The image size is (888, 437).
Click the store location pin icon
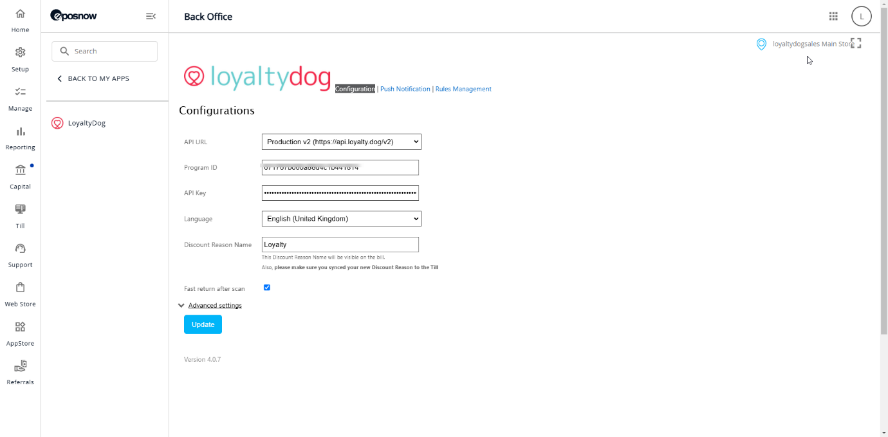coord(762,44)
